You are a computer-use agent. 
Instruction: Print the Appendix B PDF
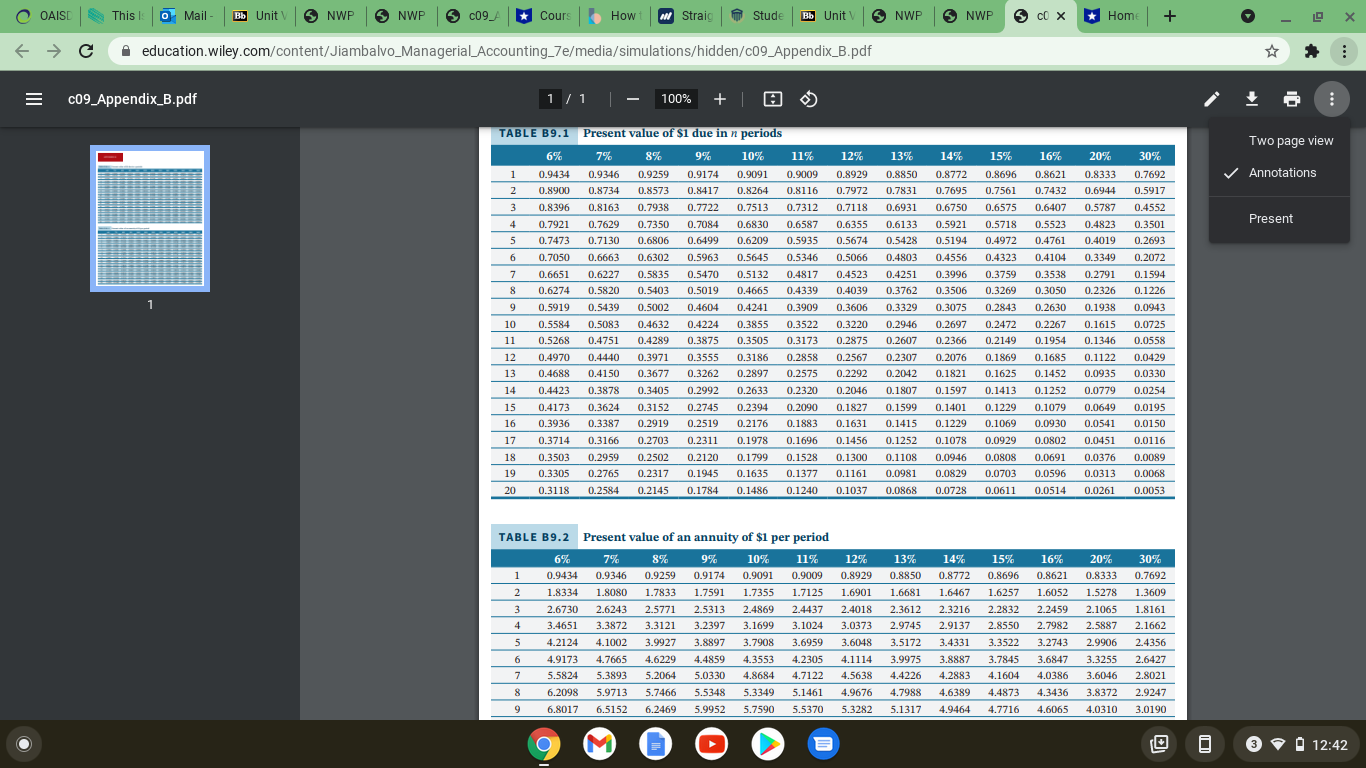tap(1291, 98)
